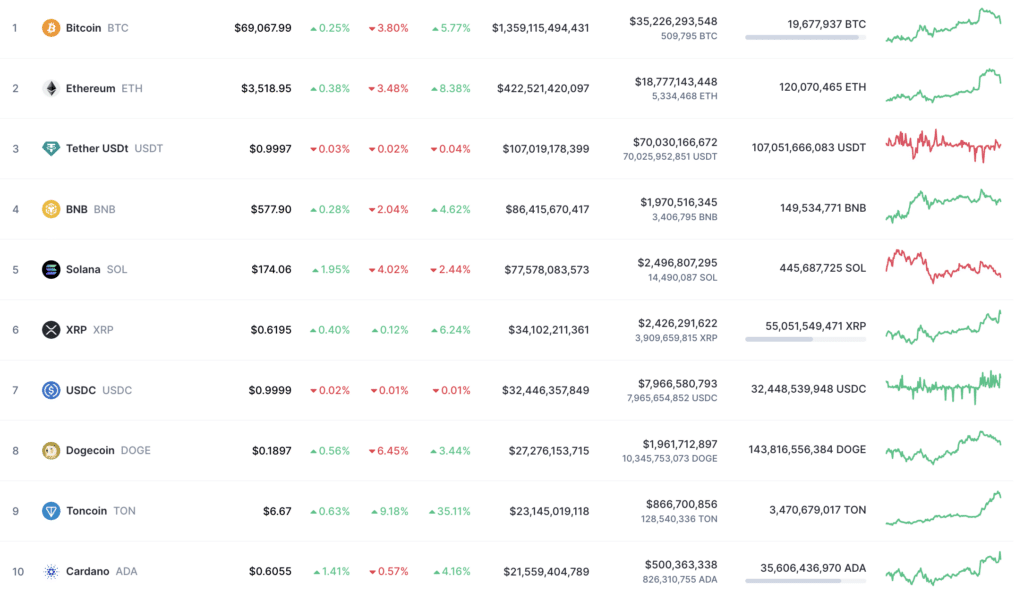The width and height of the screenshot is (1024, 601).
Task: Click Bitcoin's 24h volume $35,226,293,548
Action: click(x=673, y=22)
